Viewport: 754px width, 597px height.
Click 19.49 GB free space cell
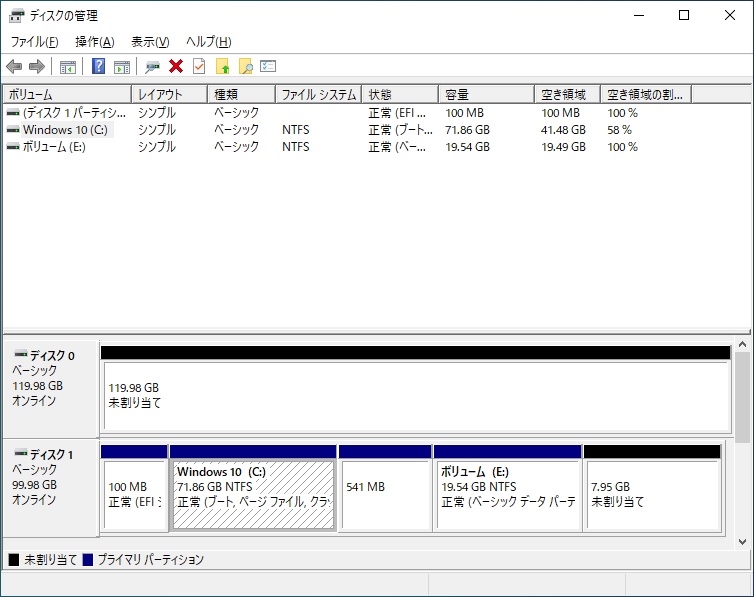tap(564, 147)
